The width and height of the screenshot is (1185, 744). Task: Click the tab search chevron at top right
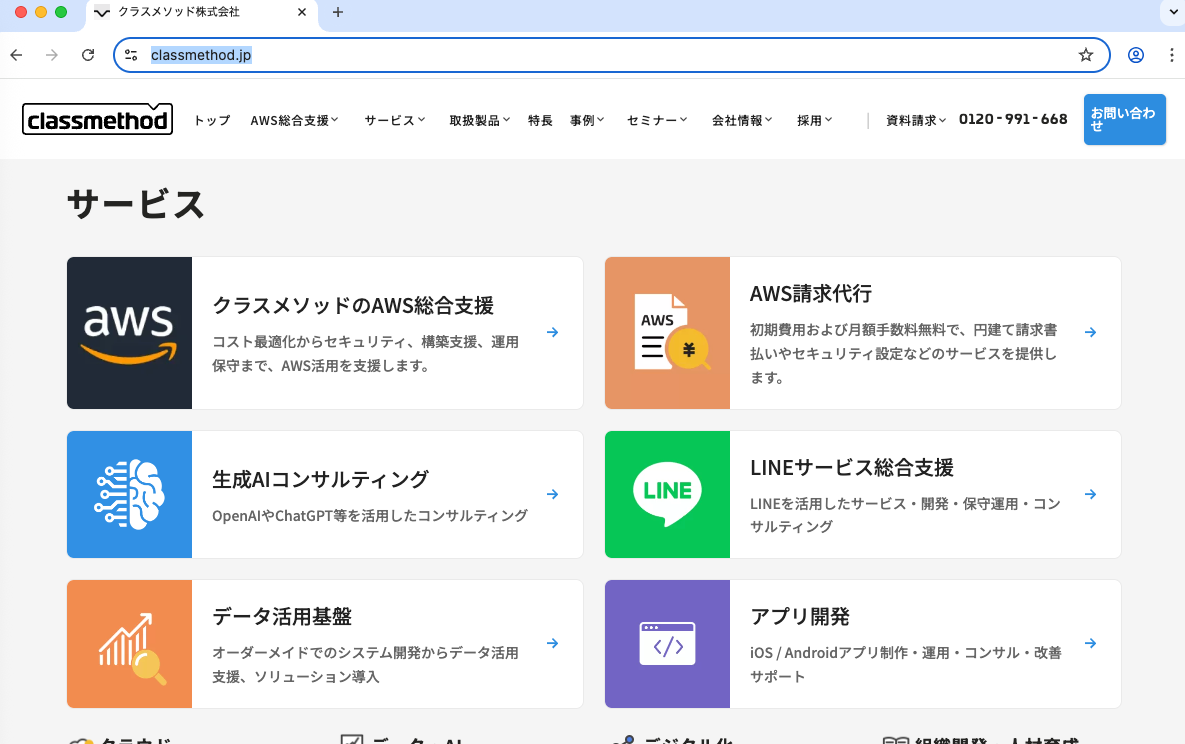[x=1173, y=12]
